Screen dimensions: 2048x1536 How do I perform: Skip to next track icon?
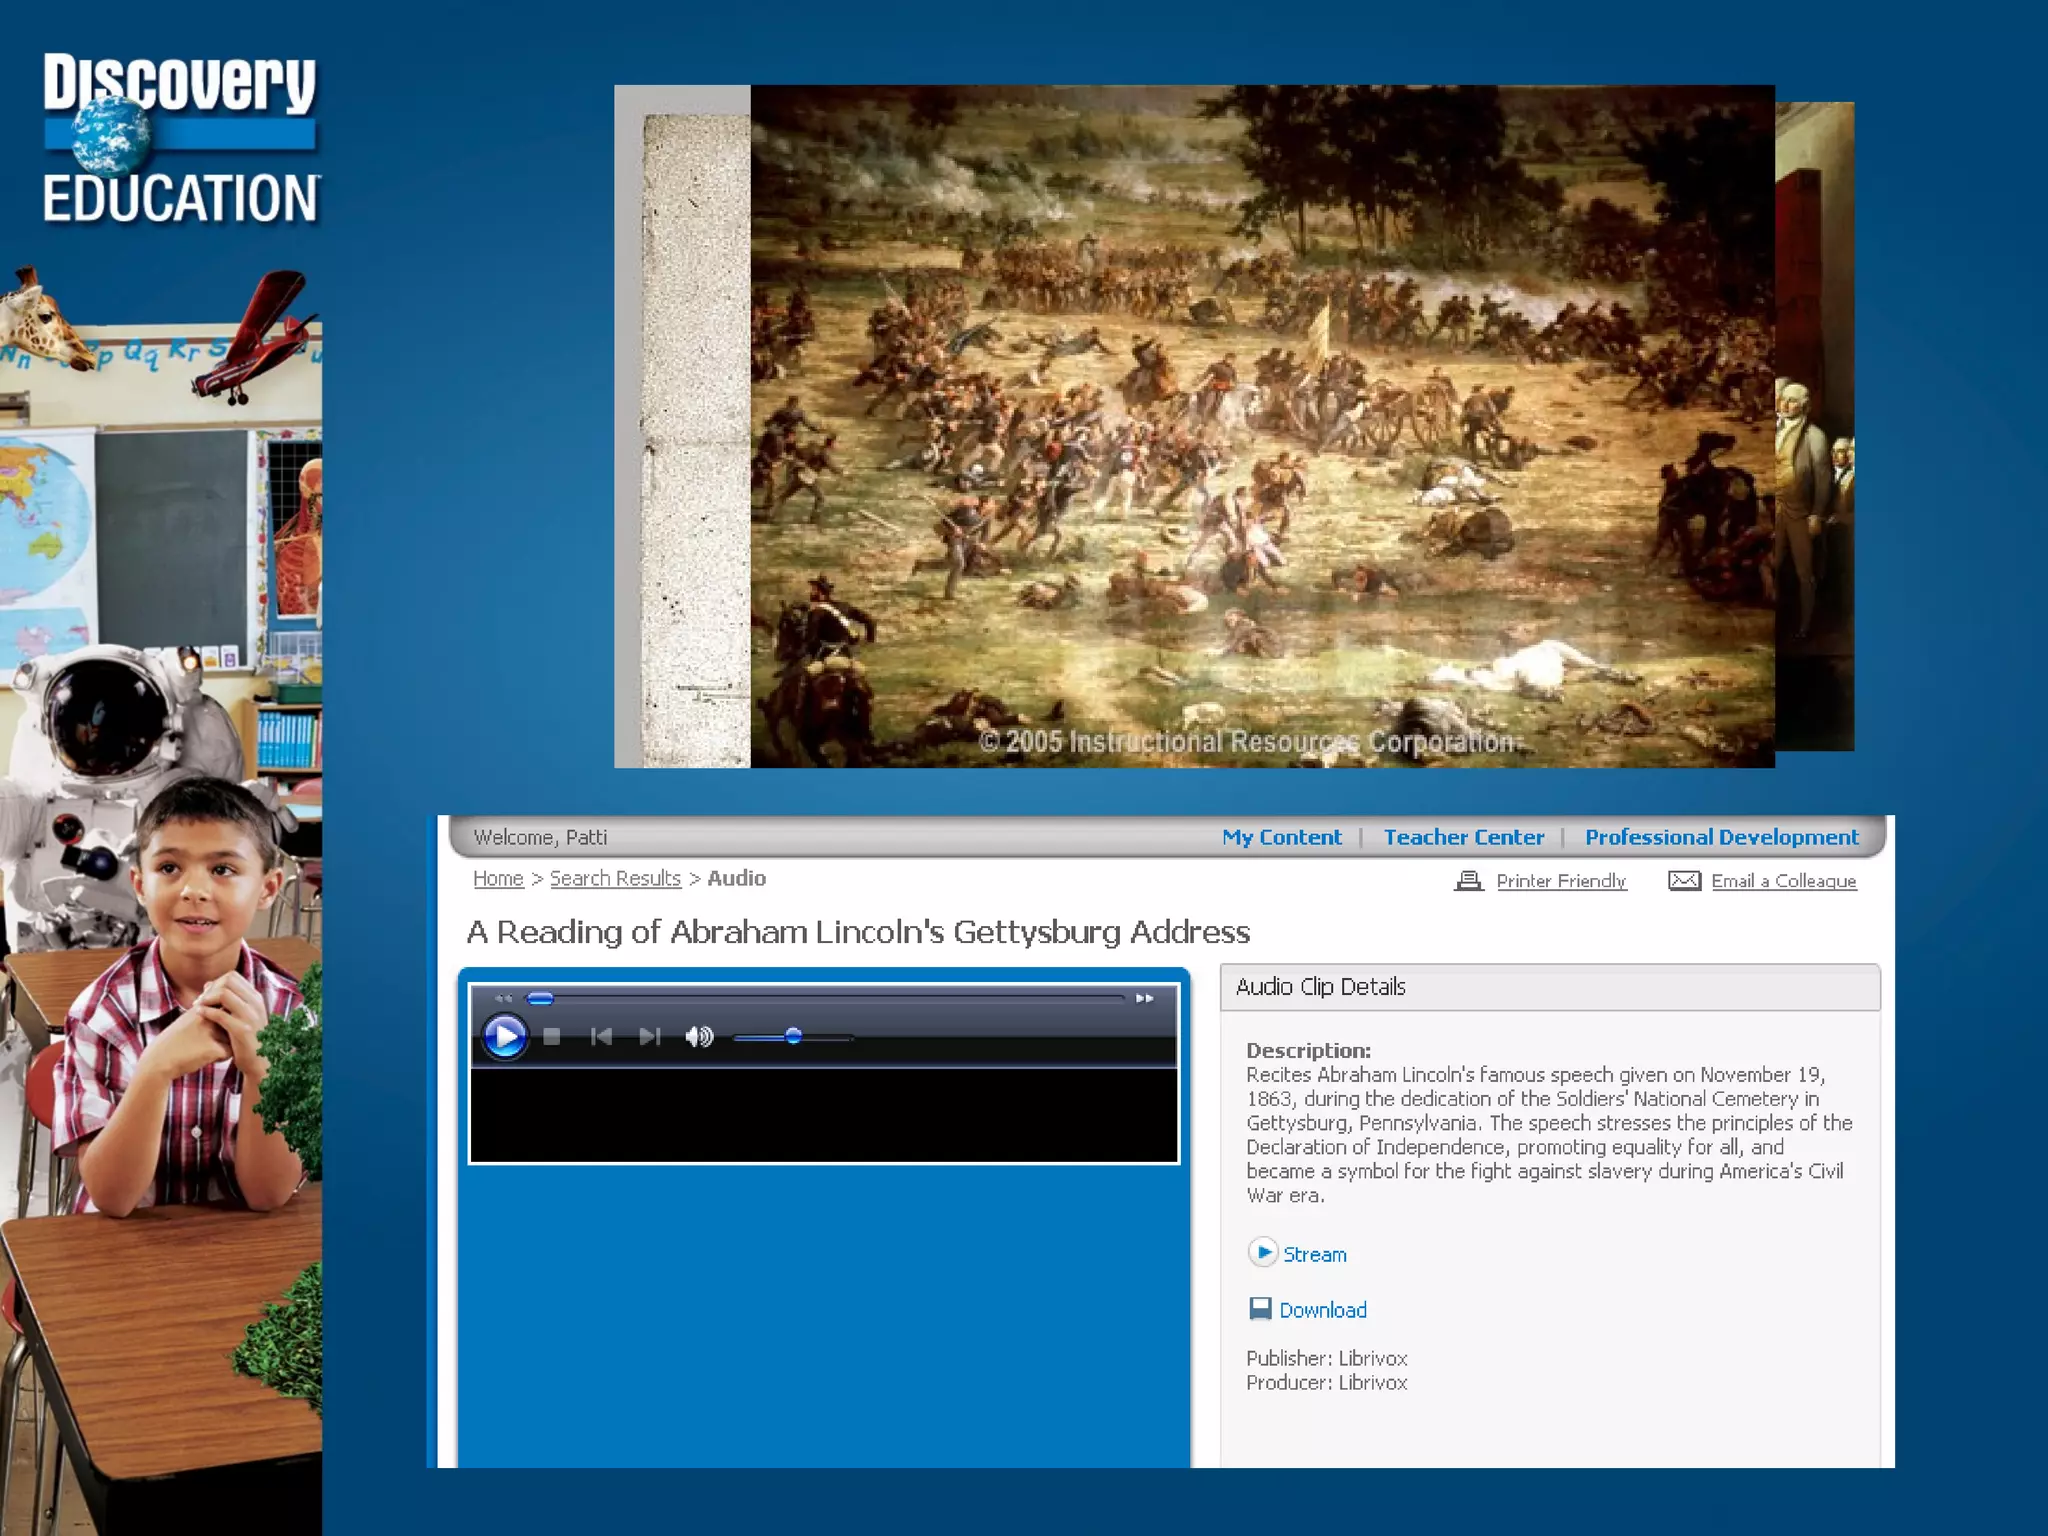tap(650, 1037)
